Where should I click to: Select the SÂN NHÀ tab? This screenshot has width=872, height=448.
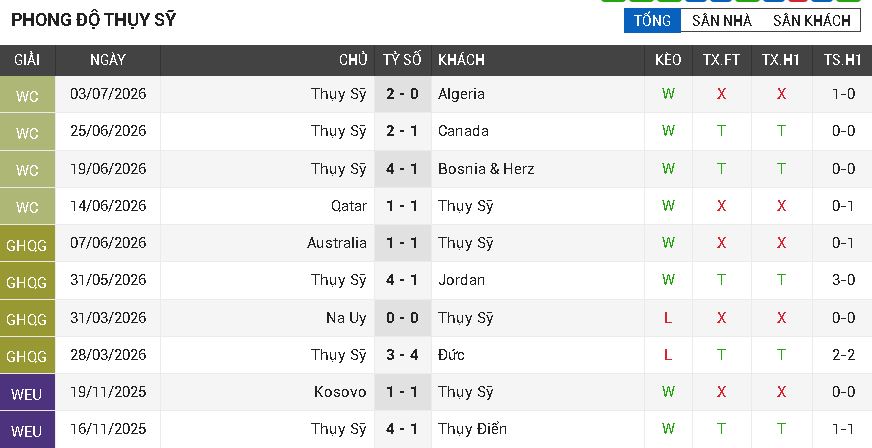(x=722, y=21)
